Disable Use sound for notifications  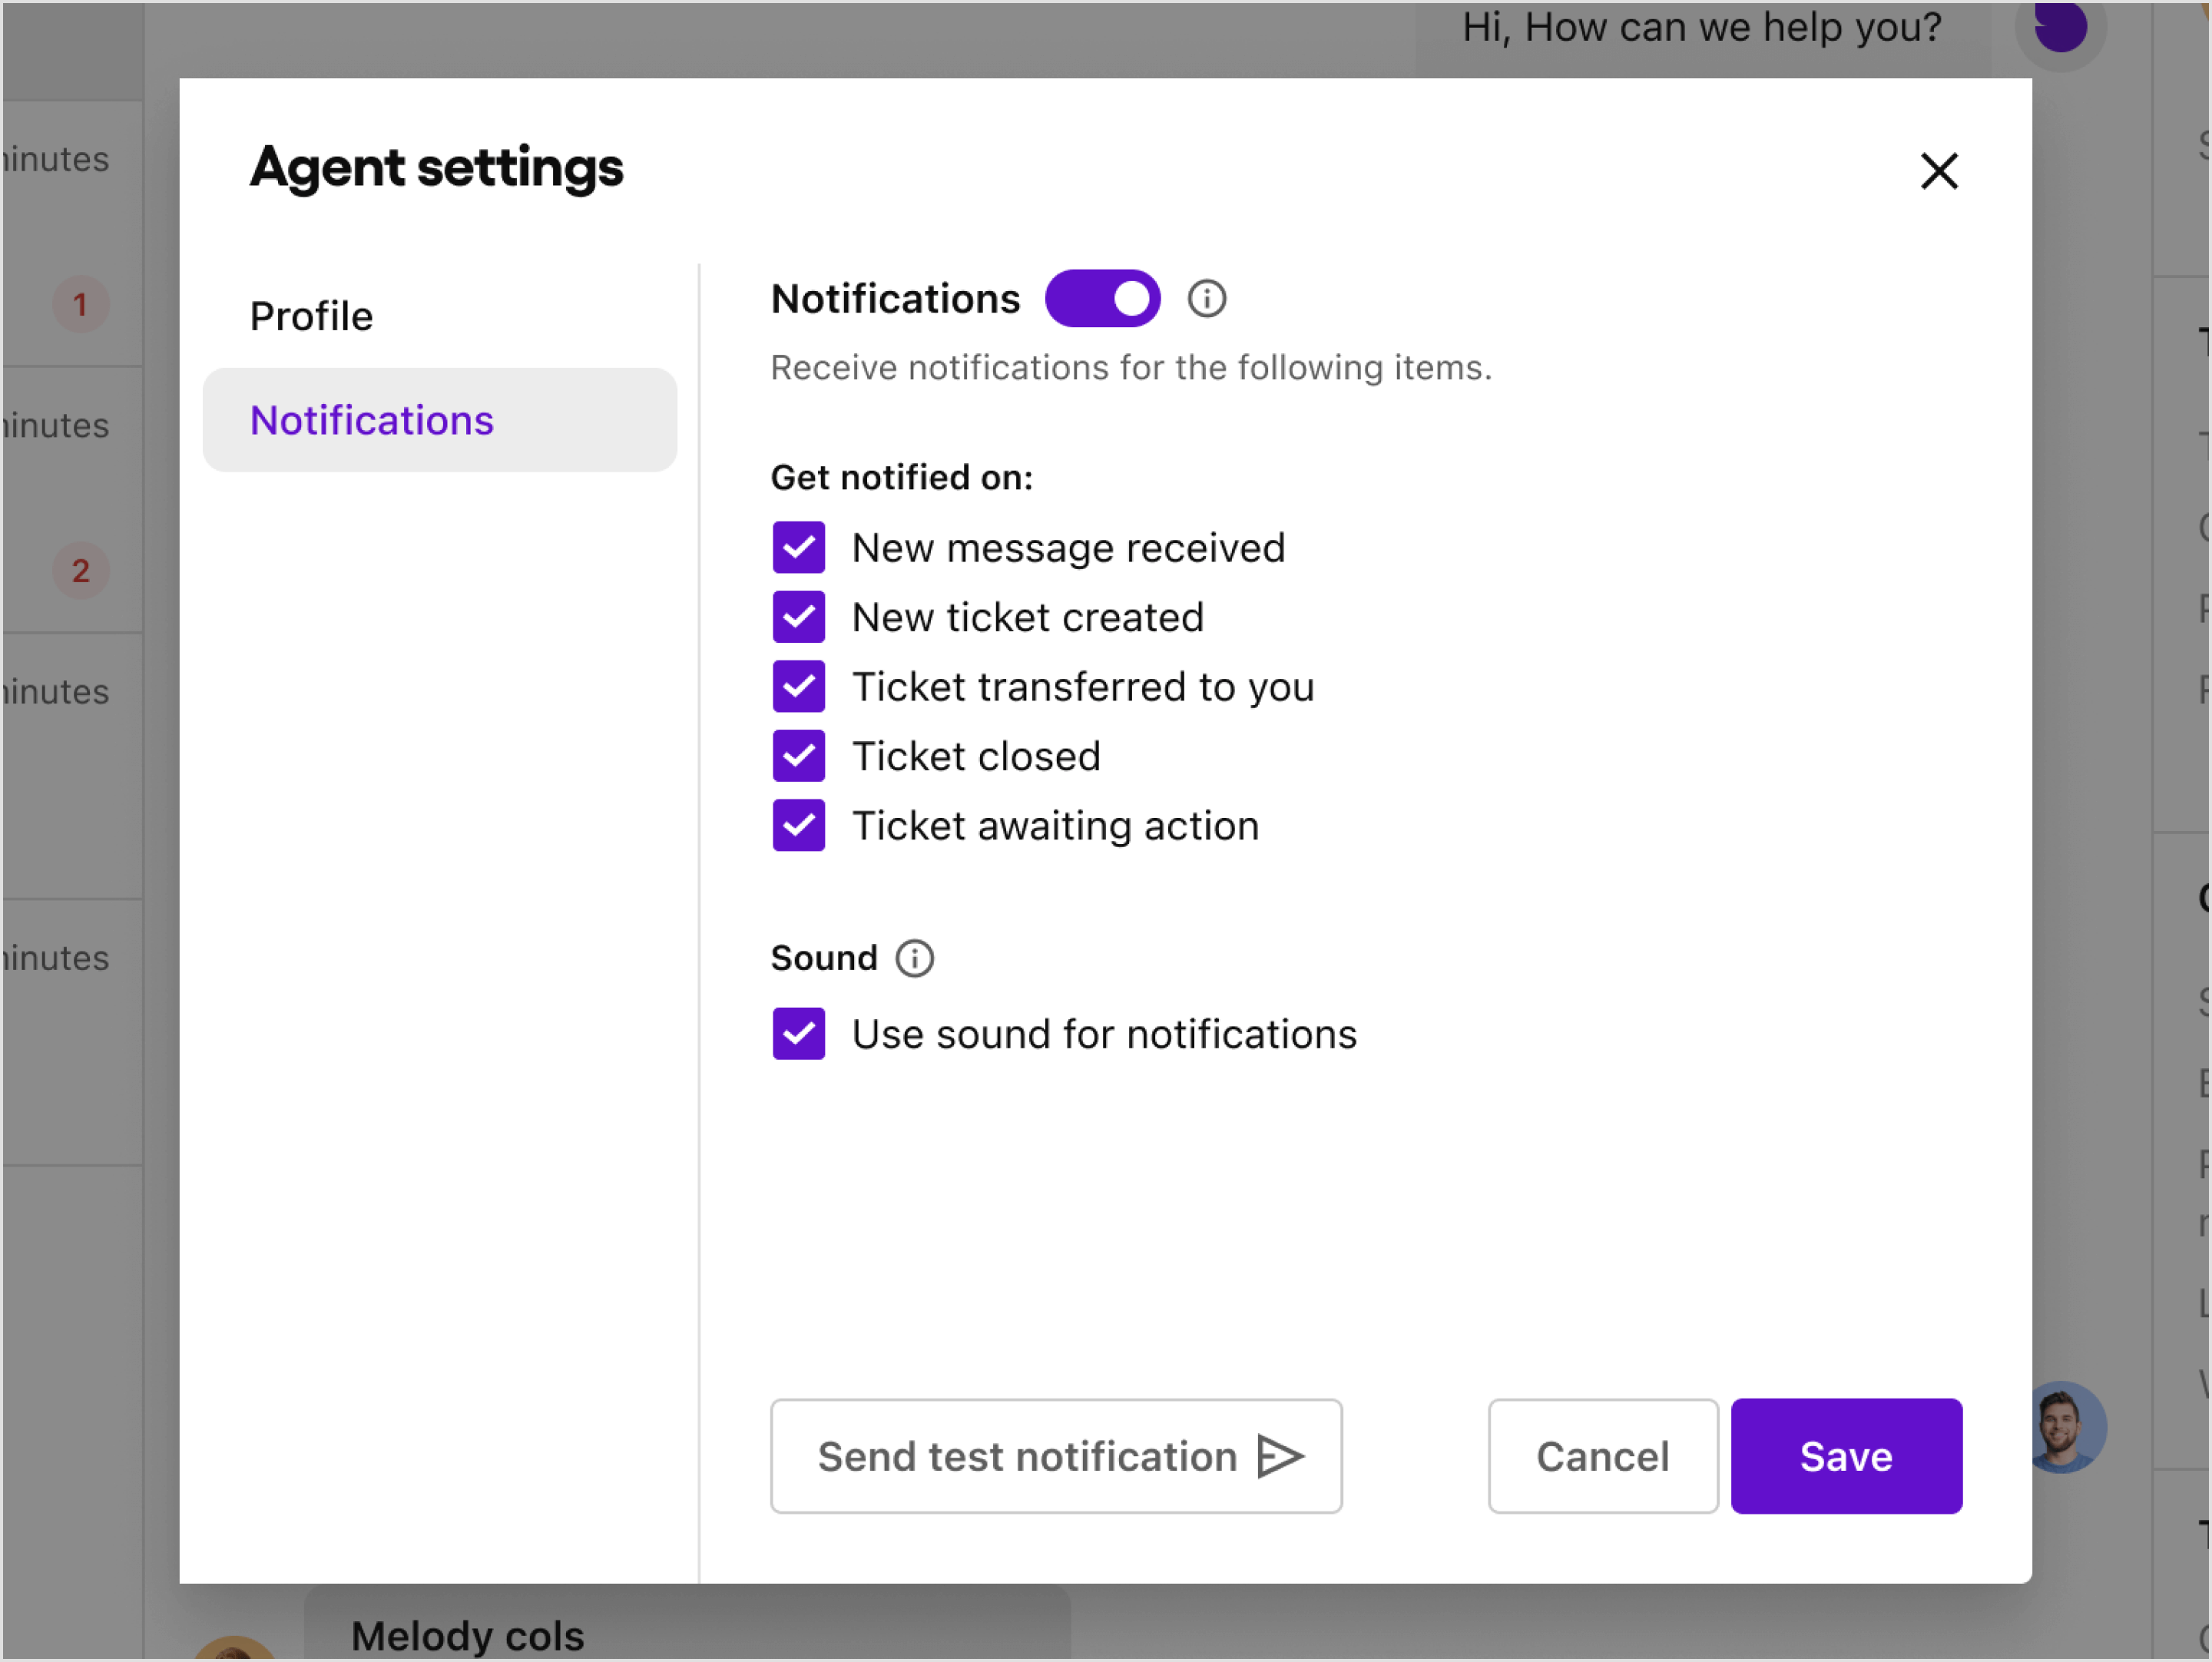click(798, 1033)
